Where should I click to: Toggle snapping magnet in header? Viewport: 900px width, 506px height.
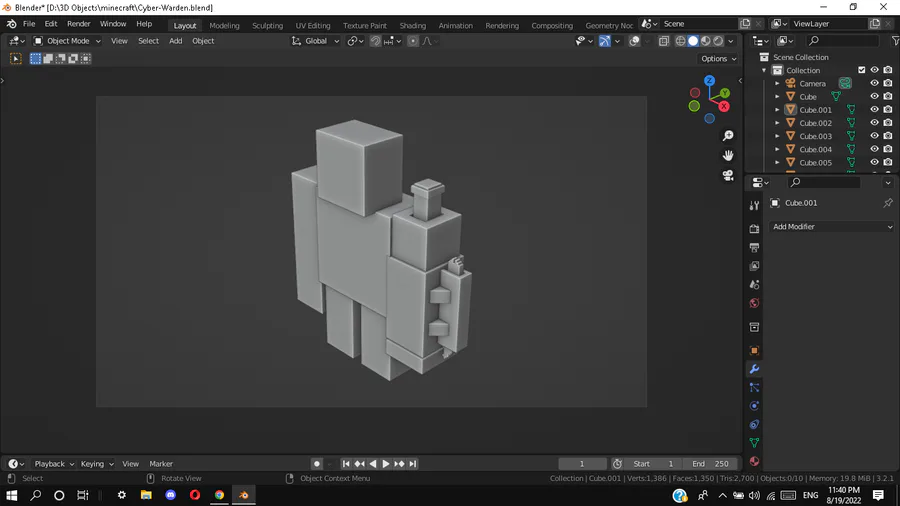375,41
